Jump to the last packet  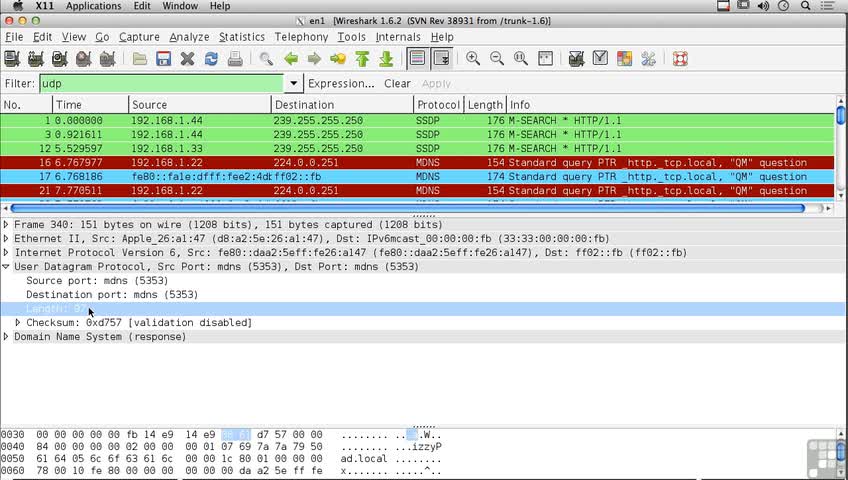[x=386, y=58]
